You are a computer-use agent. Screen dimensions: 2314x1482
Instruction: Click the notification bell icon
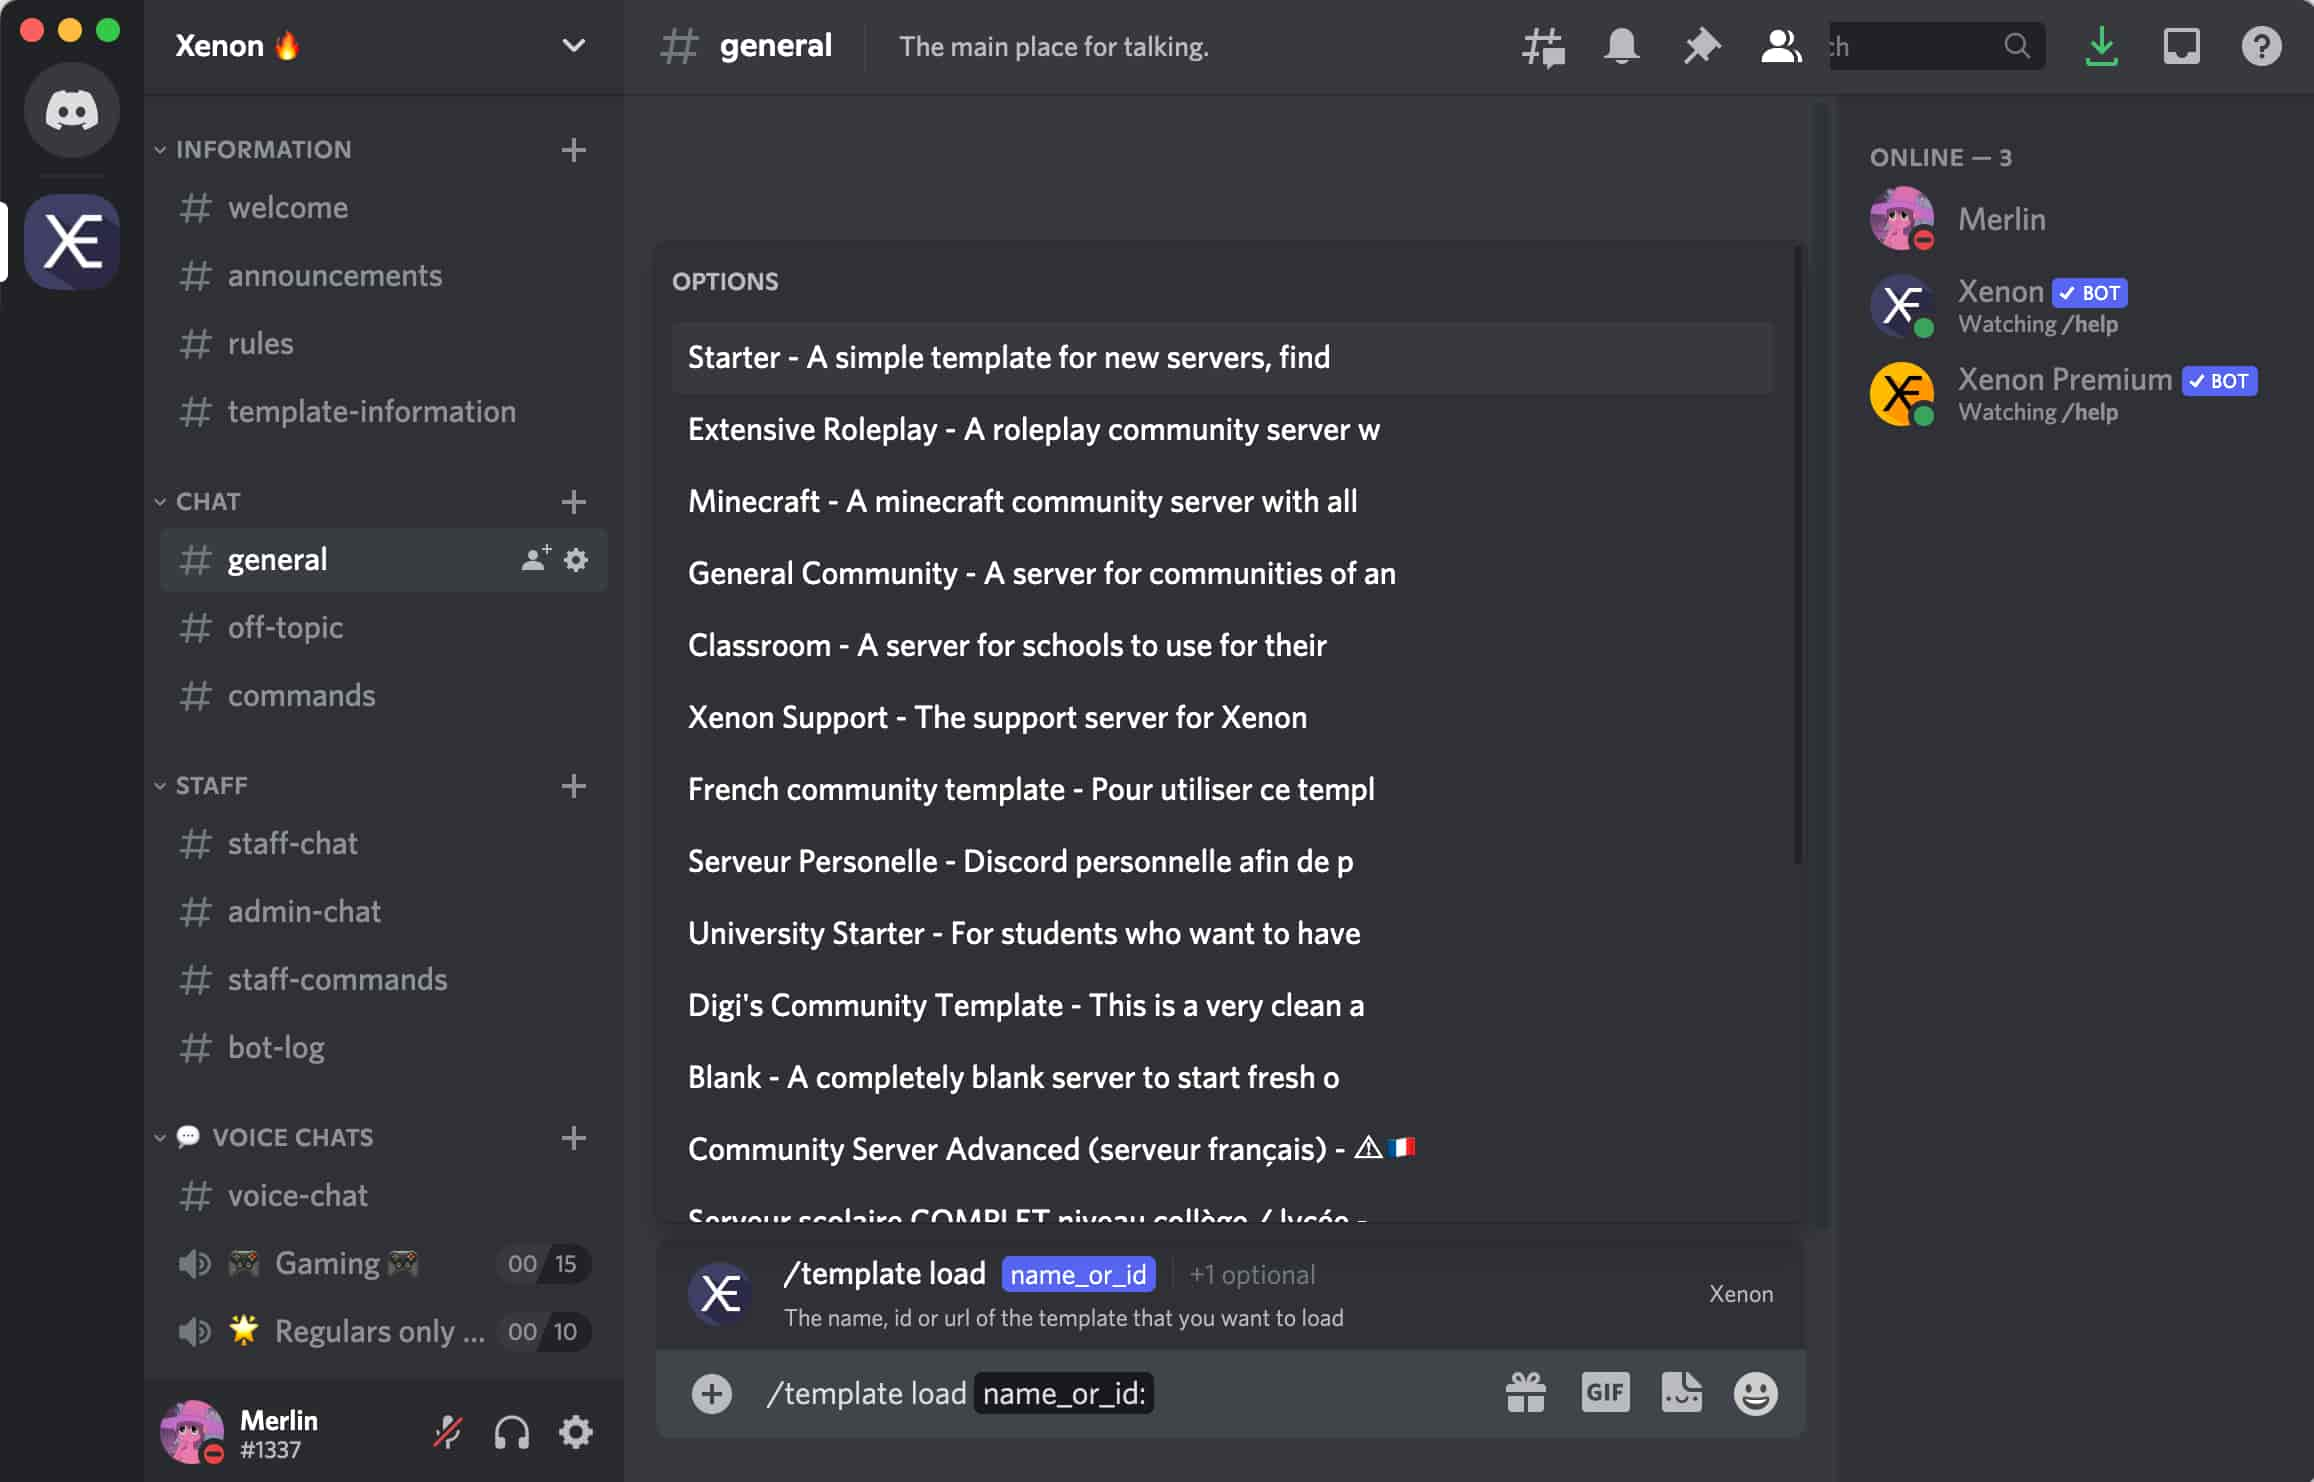(x=1621, y=46)
